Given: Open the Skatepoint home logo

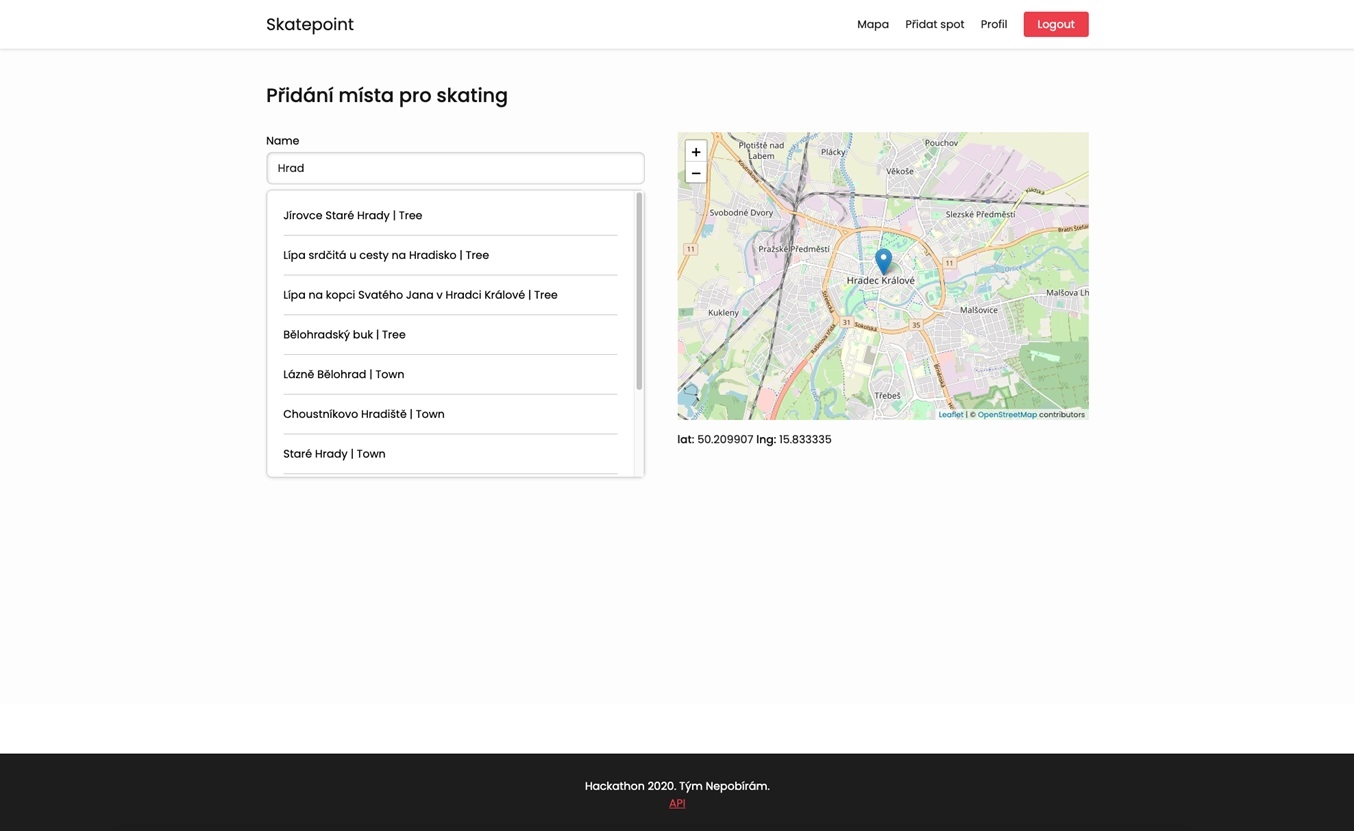Looking at the screenshot, I should point(309,24).
